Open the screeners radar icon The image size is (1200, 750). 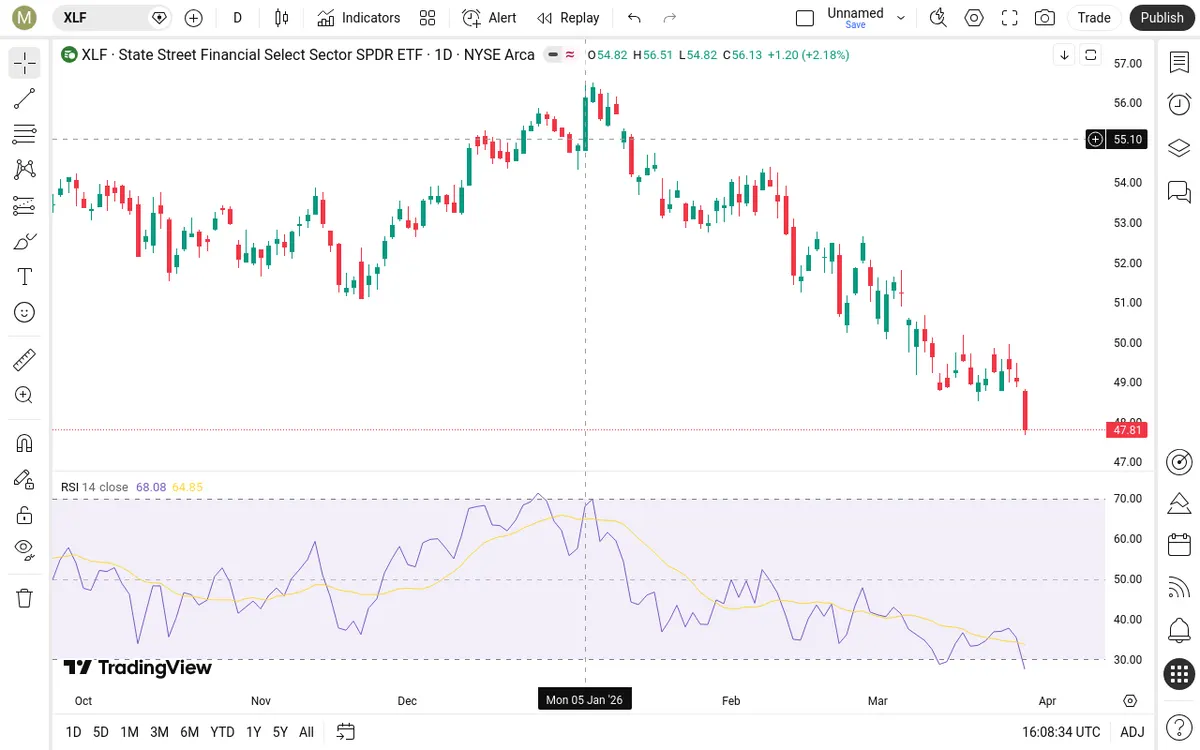[x=1180, y=461]
